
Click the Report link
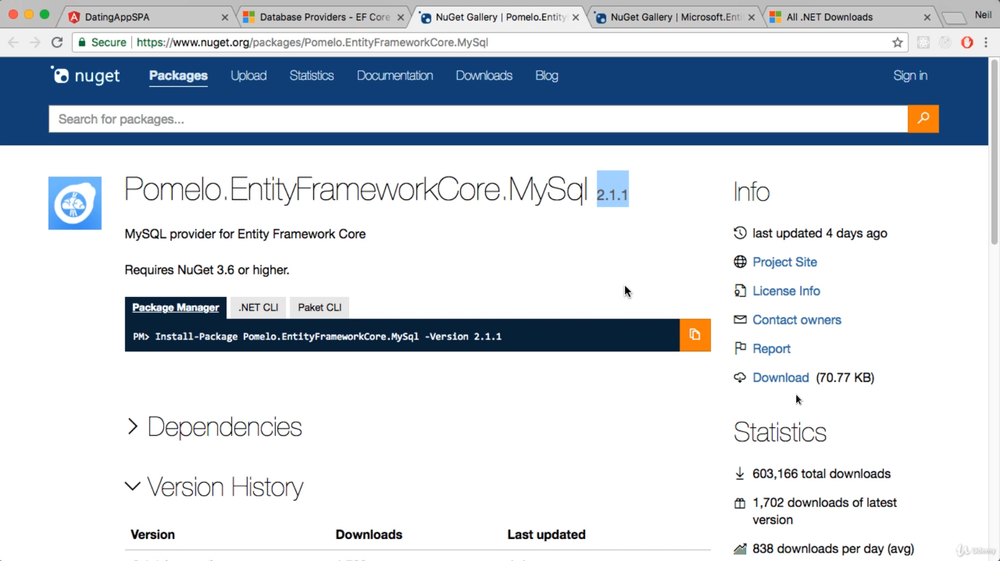click(x=771, y=349)
